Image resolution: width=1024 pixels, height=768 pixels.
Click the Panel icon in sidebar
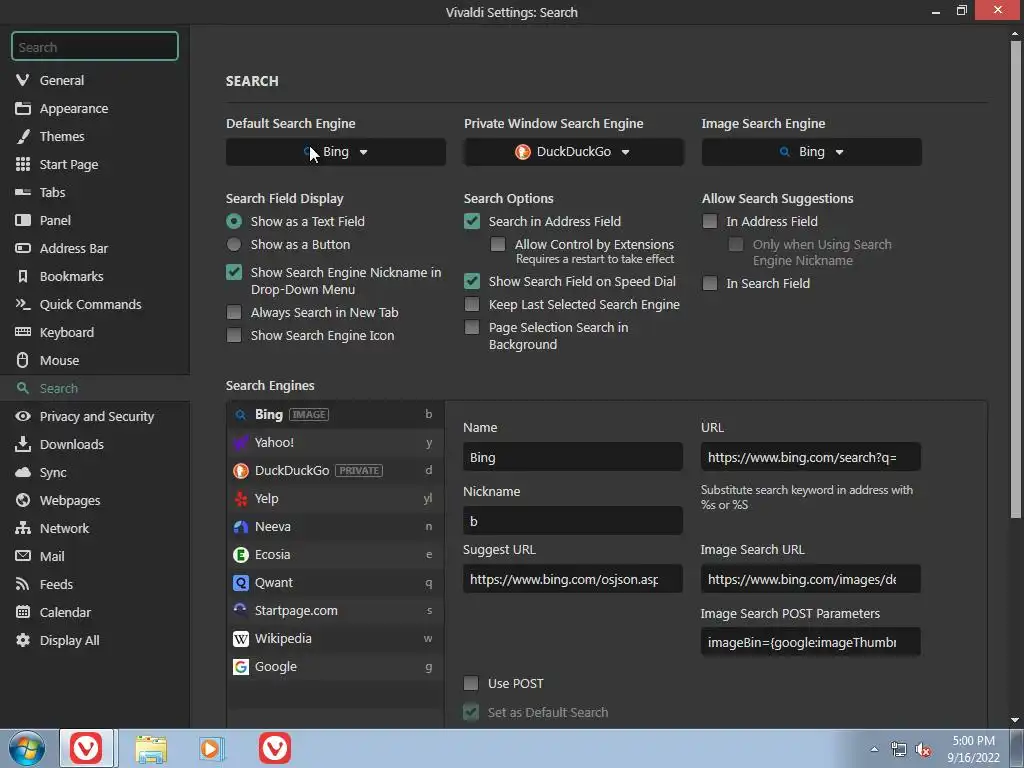pos(23,220)
